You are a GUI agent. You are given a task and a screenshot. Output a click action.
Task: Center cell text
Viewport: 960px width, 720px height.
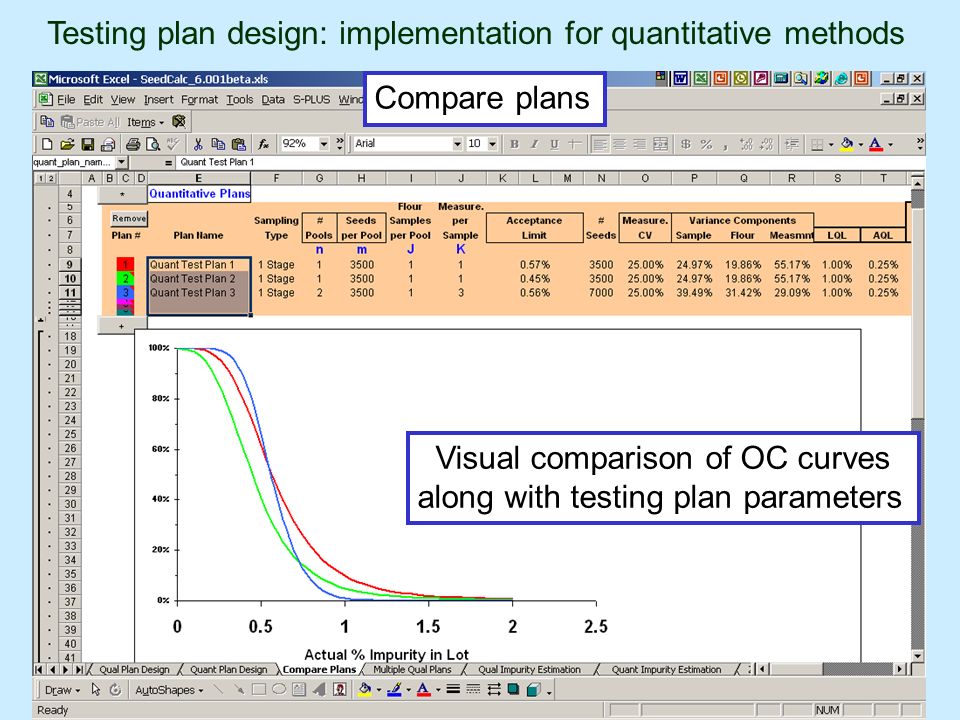(x=620, y=144)
